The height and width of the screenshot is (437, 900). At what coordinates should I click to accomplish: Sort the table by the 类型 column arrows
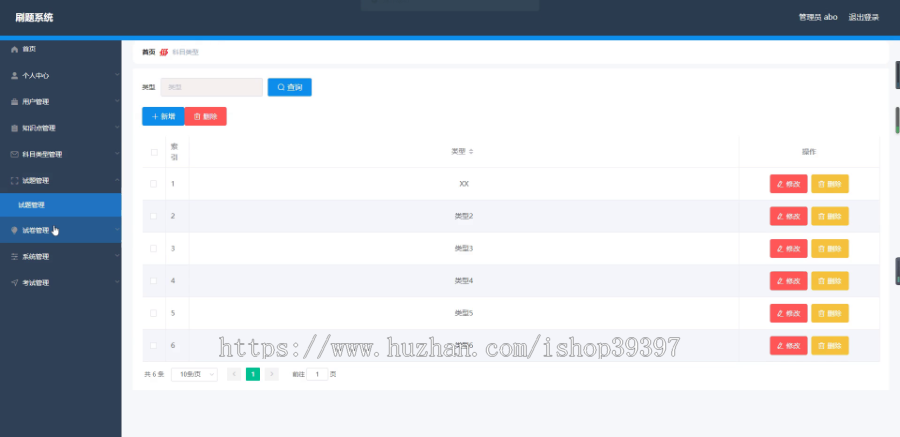pyautogui.click(x=471, y=152)
